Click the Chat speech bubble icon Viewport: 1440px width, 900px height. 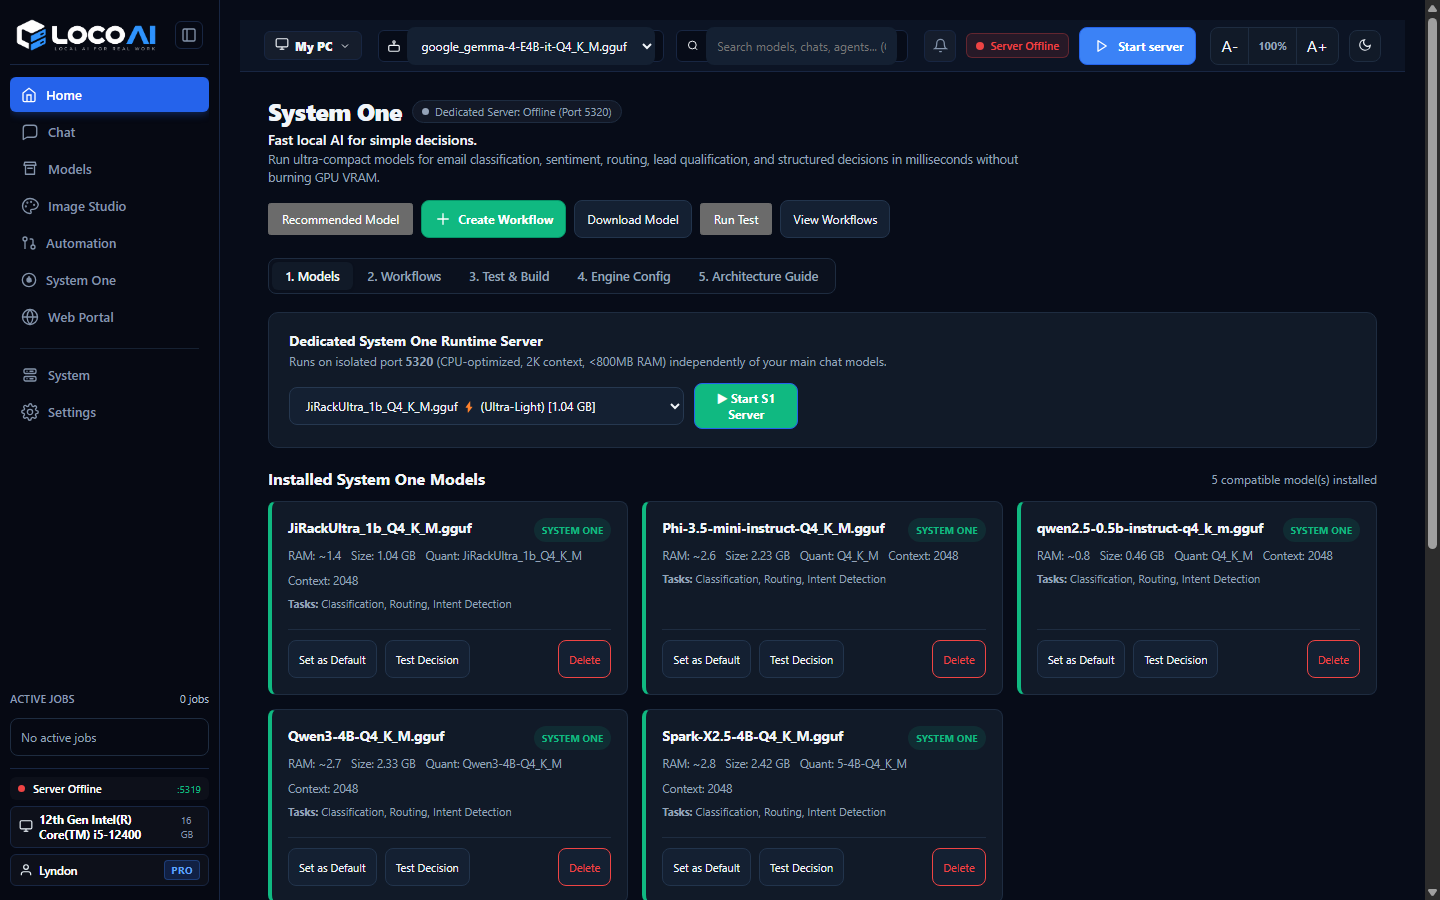coord(30,132)
